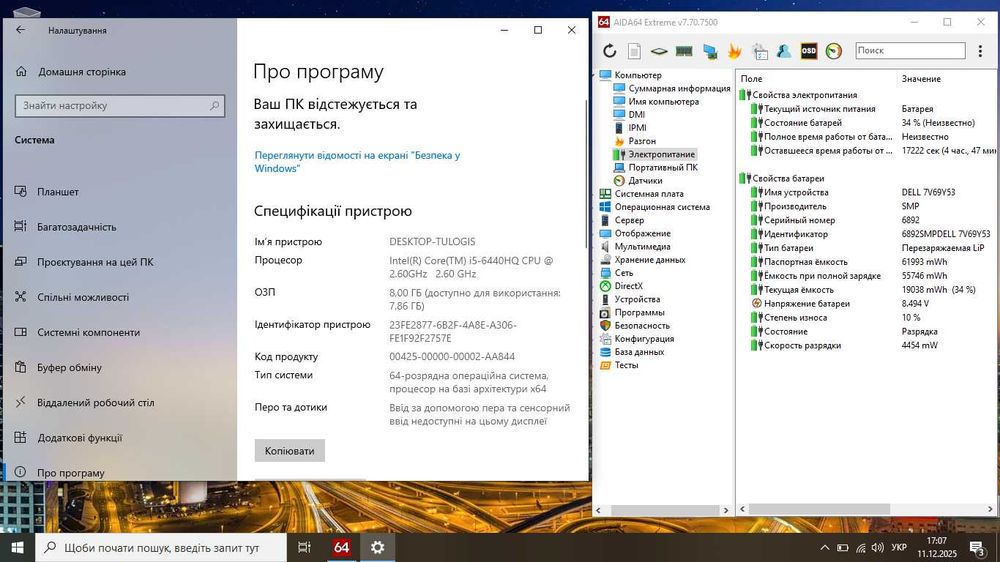This screenshot has width=1000, height=562.
Task: Click the Копіювати button
Action: pos(290,450)
